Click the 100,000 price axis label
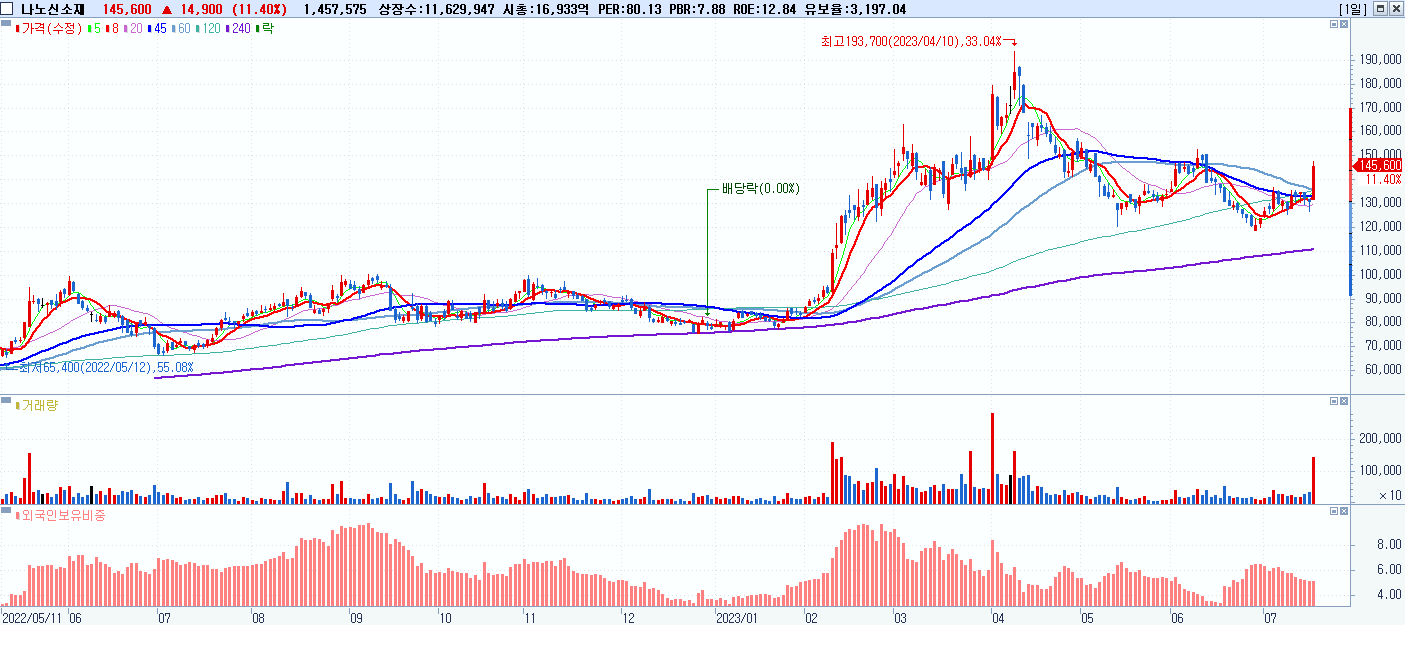The image size is (1405, 648). pos(1379,274)
